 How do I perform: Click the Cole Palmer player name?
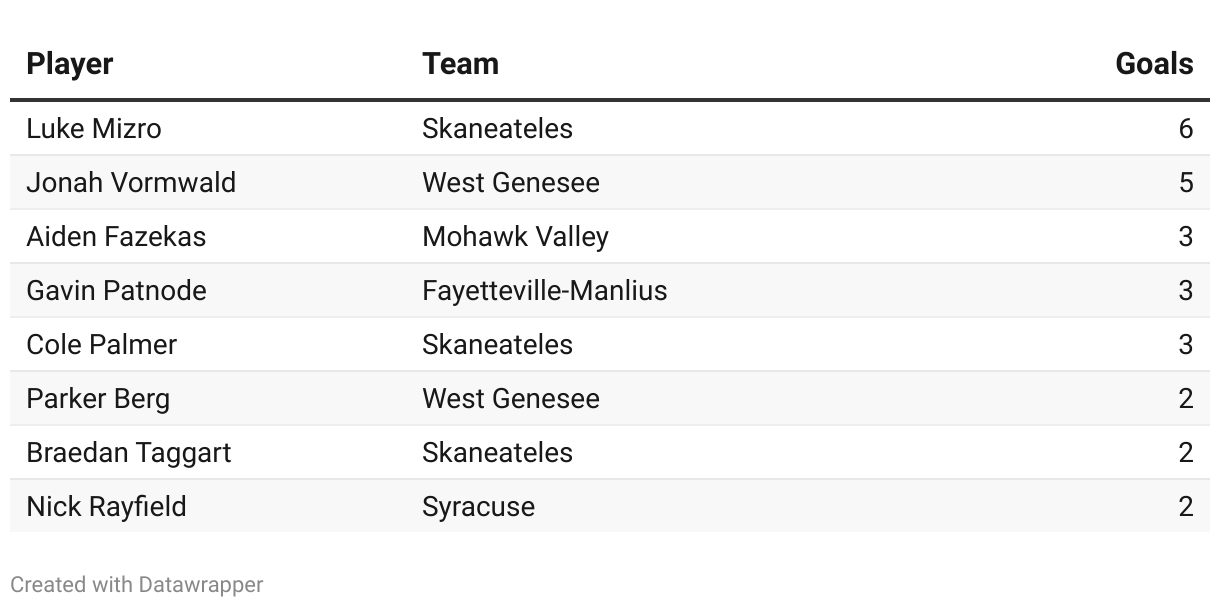[101, 345]
